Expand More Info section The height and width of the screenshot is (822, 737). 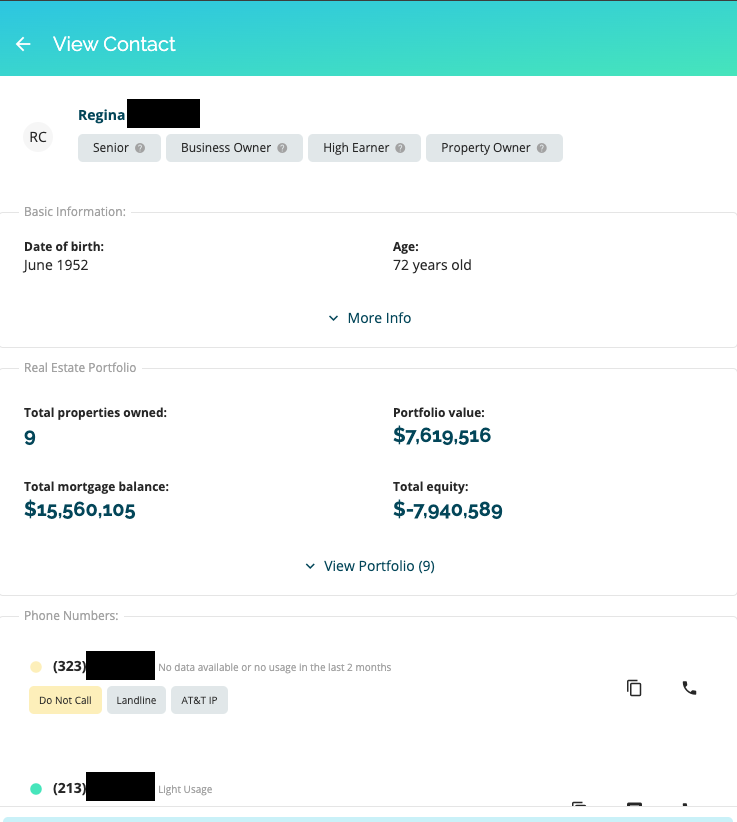[x=370, y=318]
